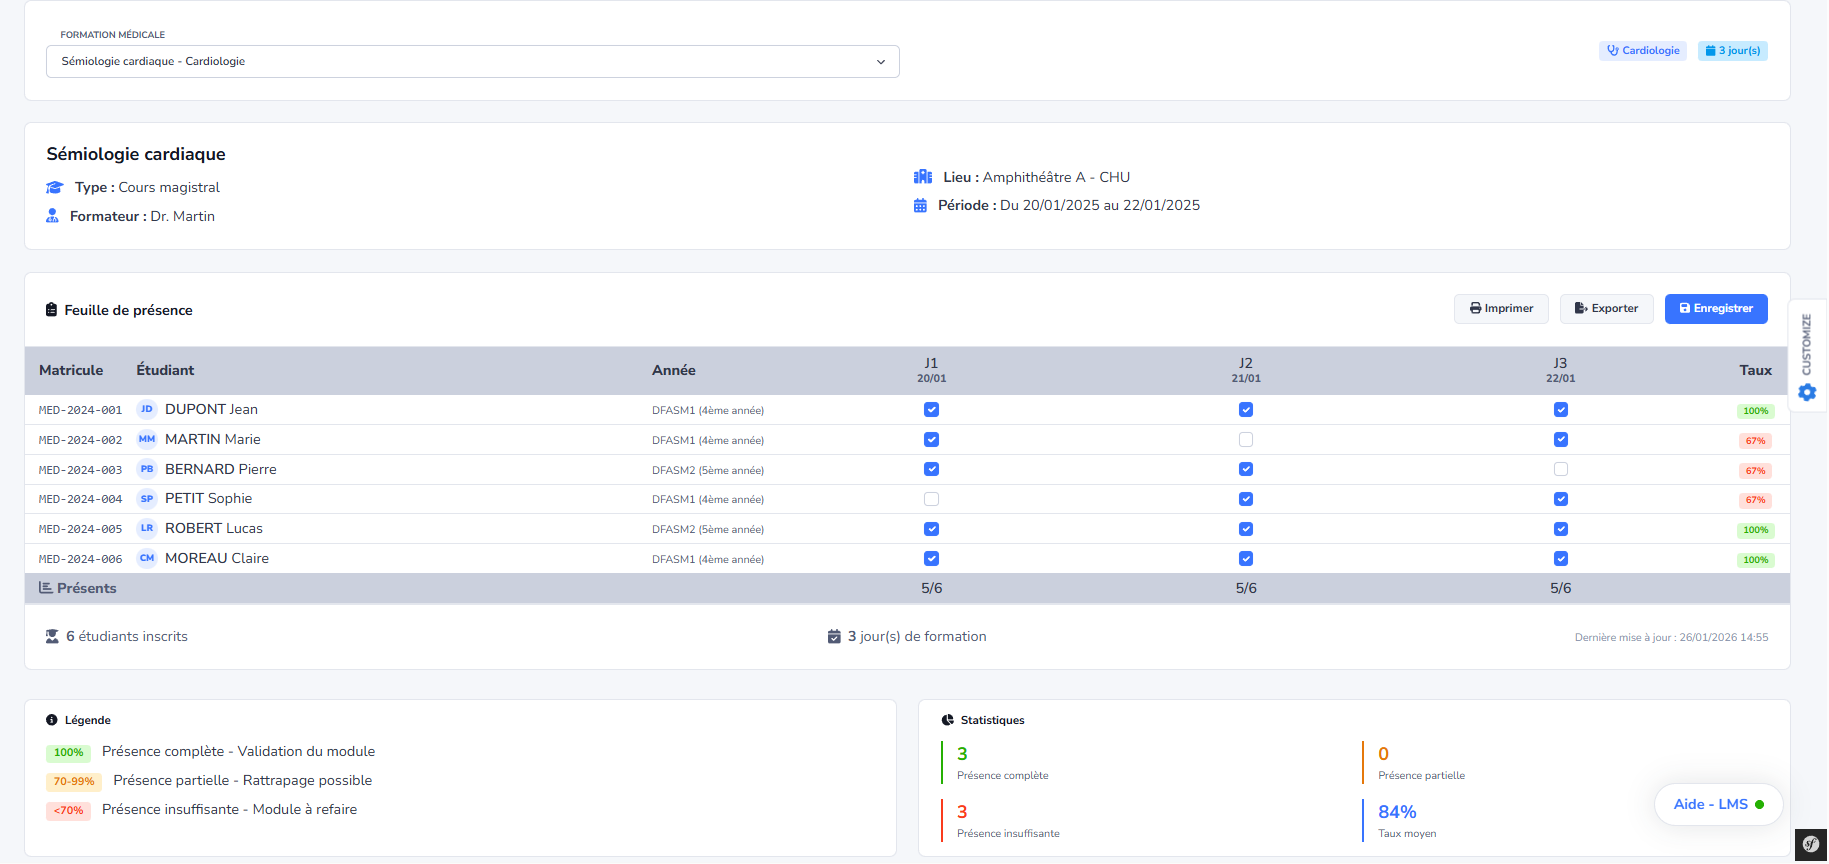Open the Formation médicale dropdown
The image size is (1829, 864).
[472, 61]
